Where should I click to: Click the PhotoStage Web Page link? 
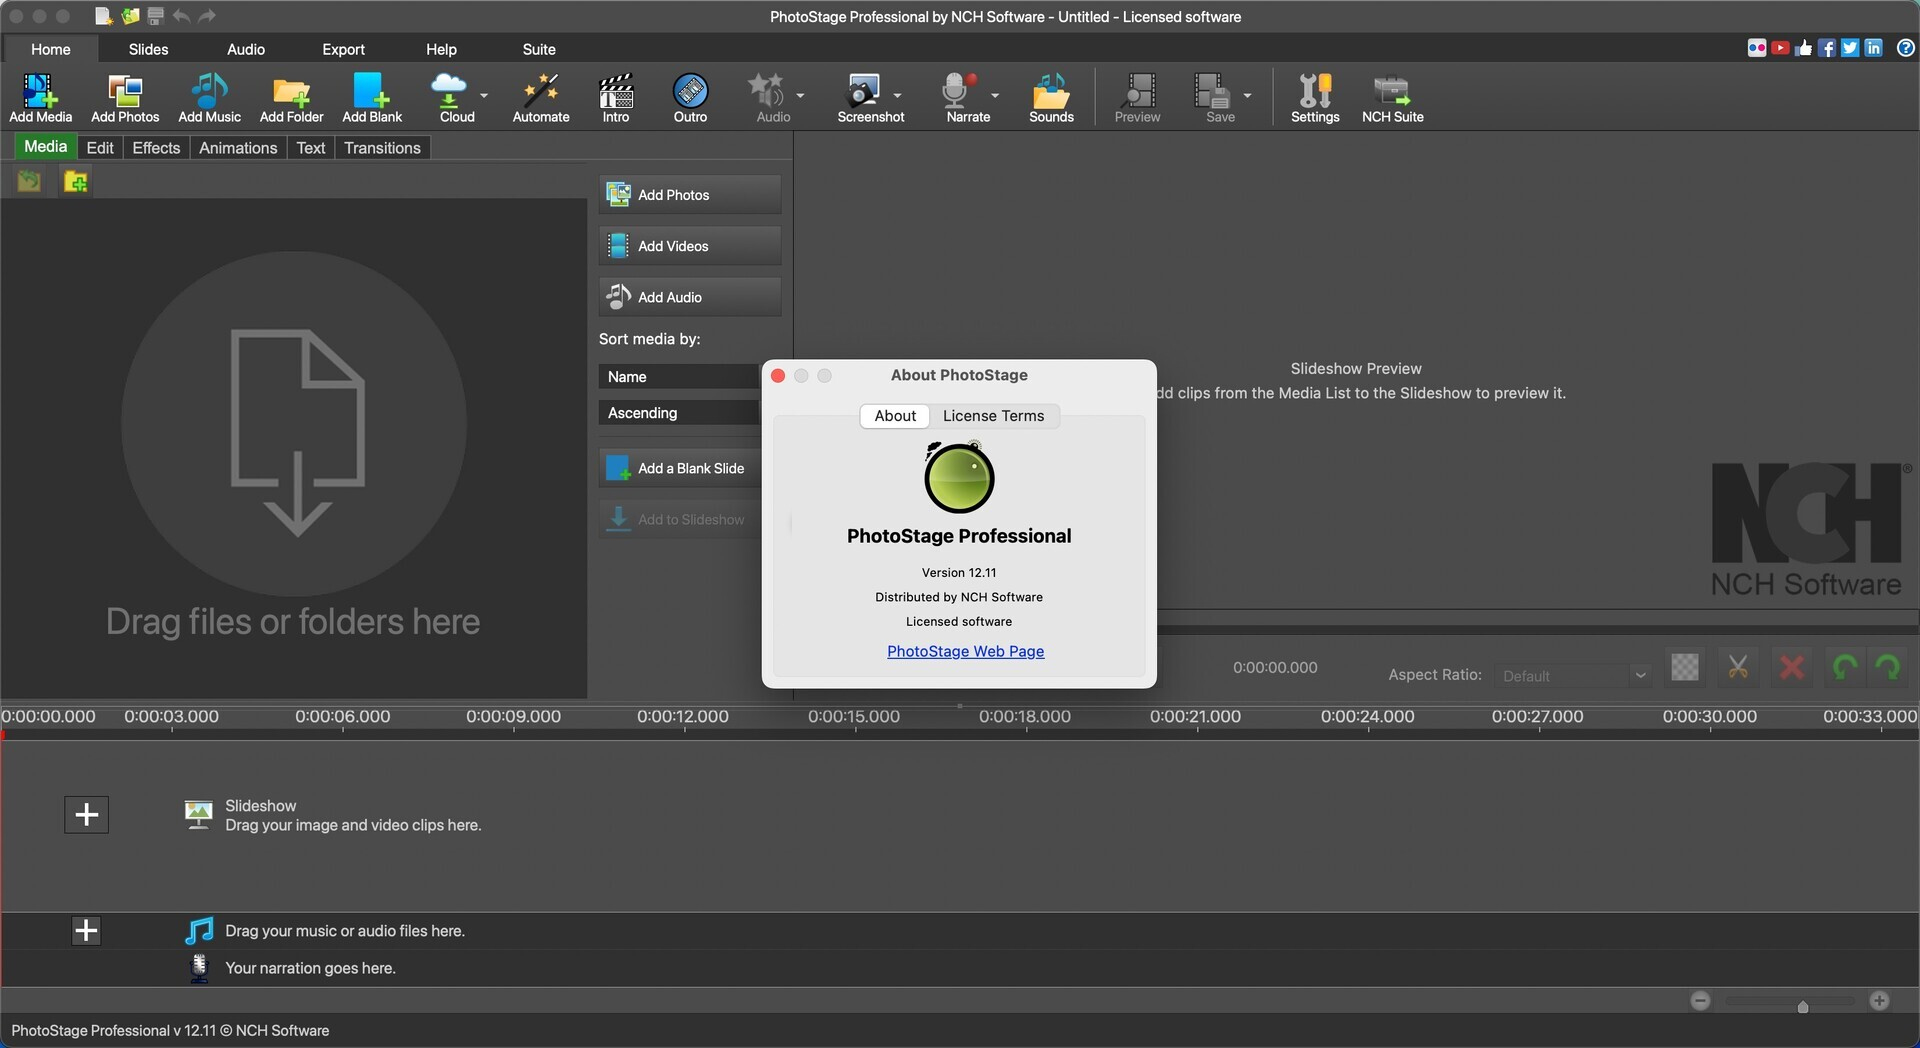tap(964, 651)
